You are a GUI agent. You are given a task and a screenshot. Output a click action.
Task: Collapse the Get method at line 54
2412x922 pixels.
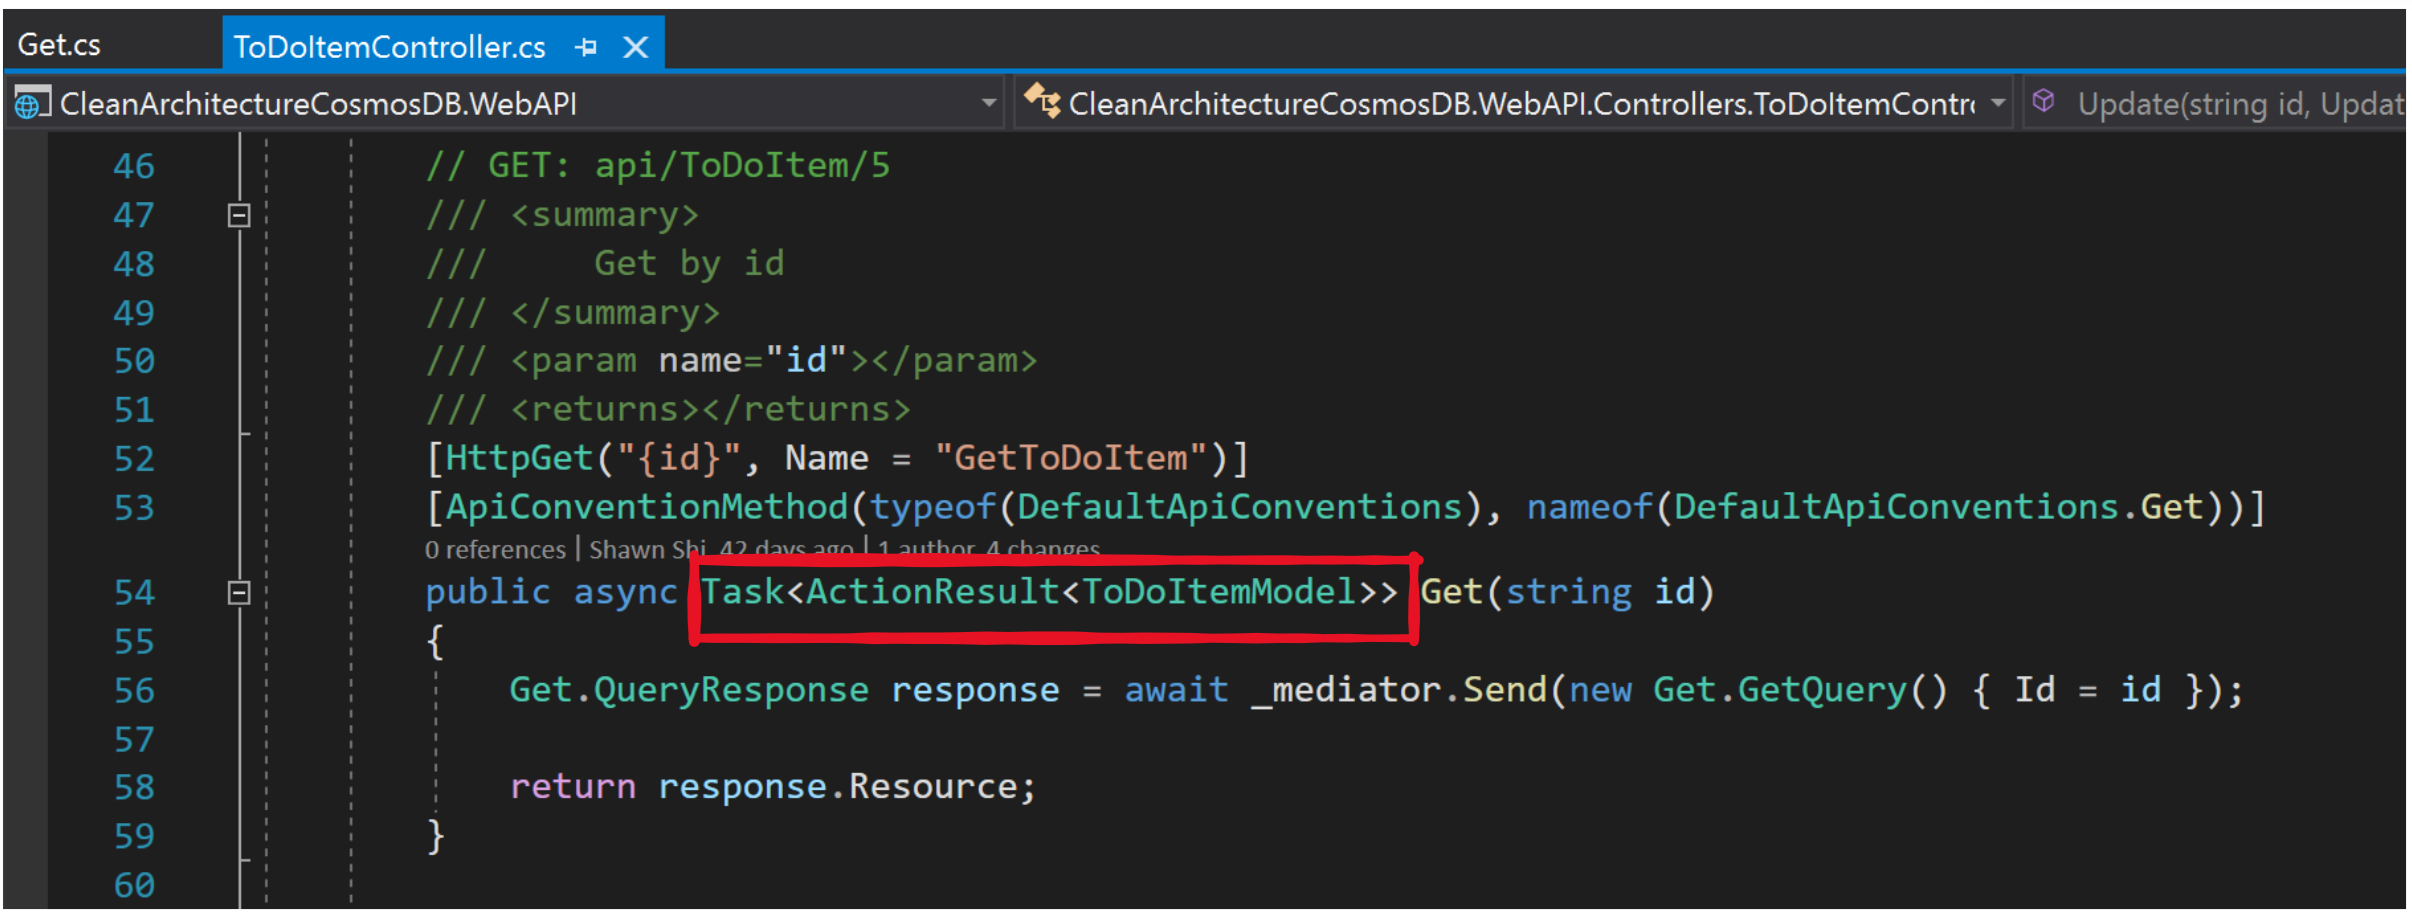pos(237,592)
